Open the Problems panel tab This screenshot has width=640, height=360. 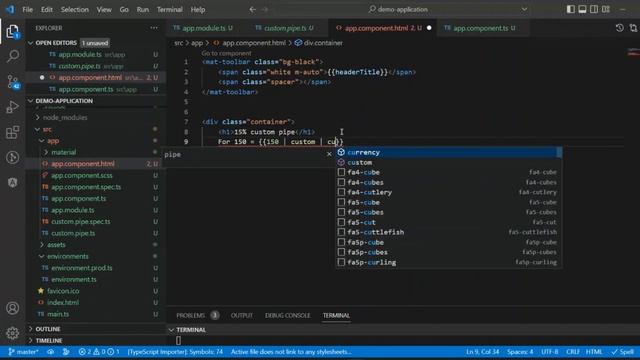(191, 316)
